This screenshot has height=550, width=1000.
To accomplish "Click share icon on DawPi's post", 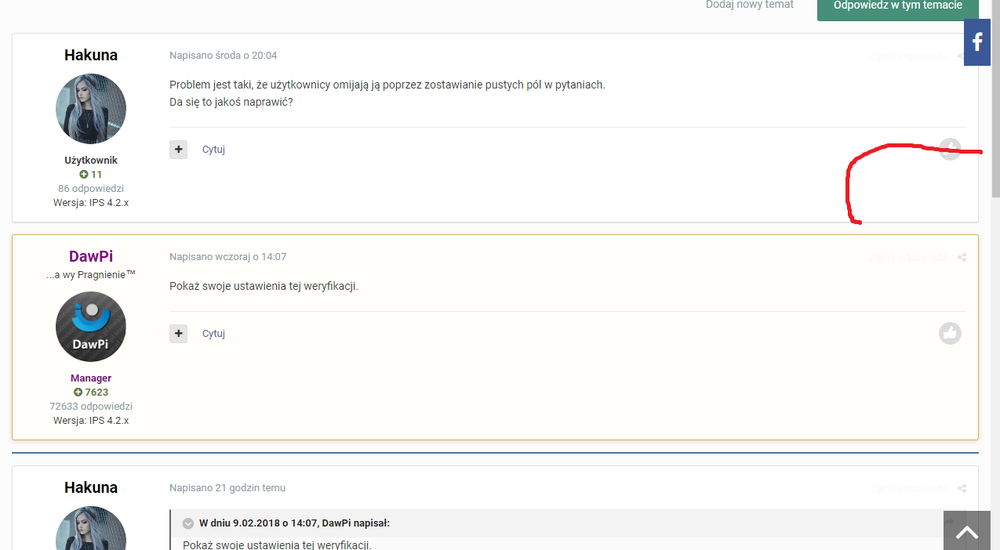I will (x=962, y=258).
